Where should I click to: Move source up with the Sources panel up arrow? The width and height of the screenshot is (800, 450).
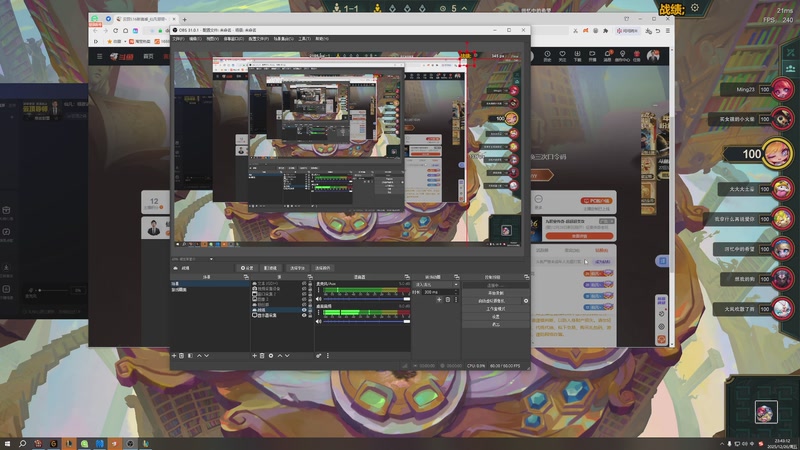click(x=280, y=356)
